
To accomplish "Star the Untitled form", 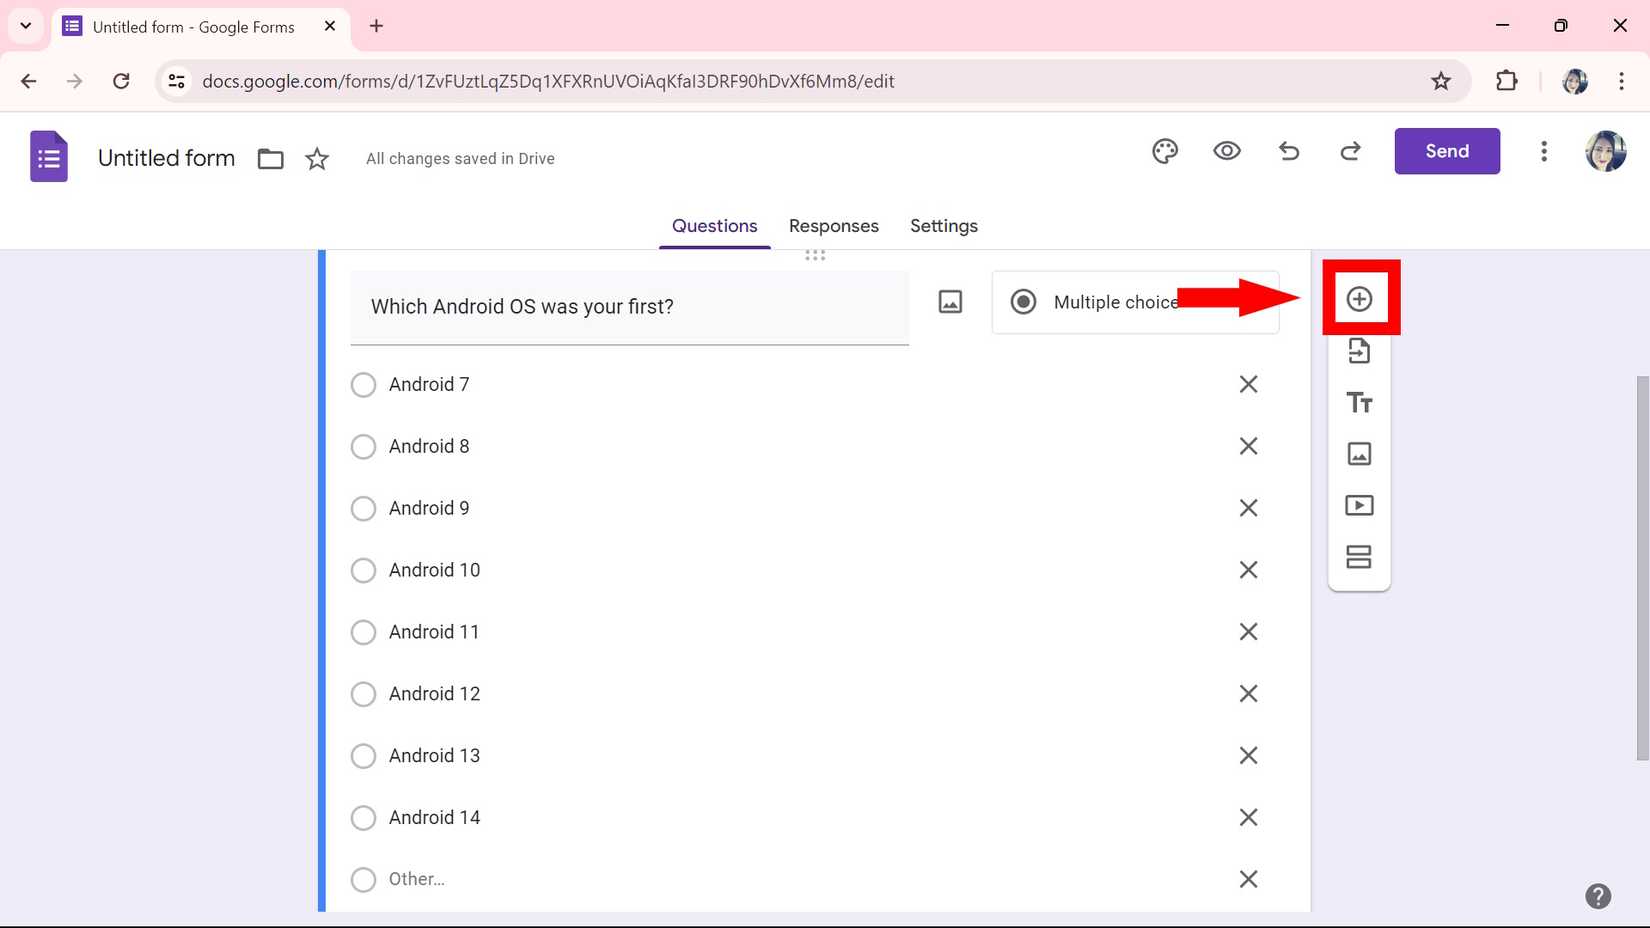I will pos(316,158).
